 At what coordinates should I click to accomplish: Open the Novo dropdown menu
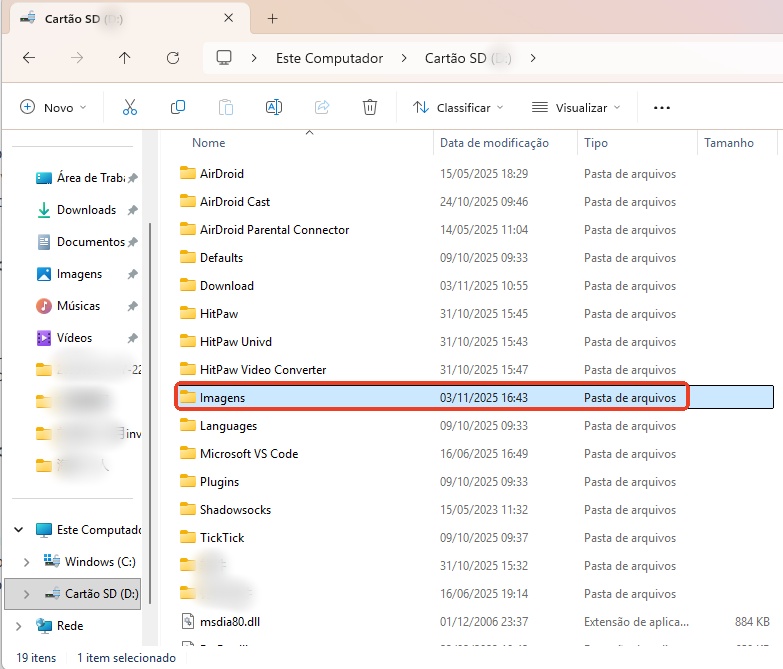coord(54,107)
